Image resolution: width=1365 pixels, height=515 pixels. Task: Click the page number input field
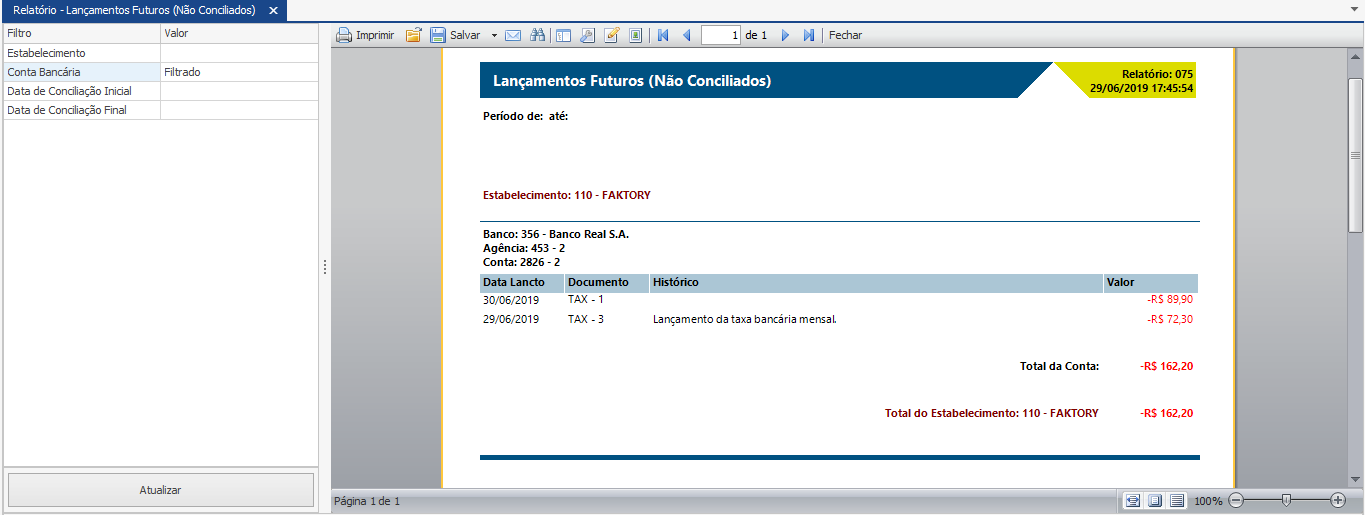pos(721,35)
